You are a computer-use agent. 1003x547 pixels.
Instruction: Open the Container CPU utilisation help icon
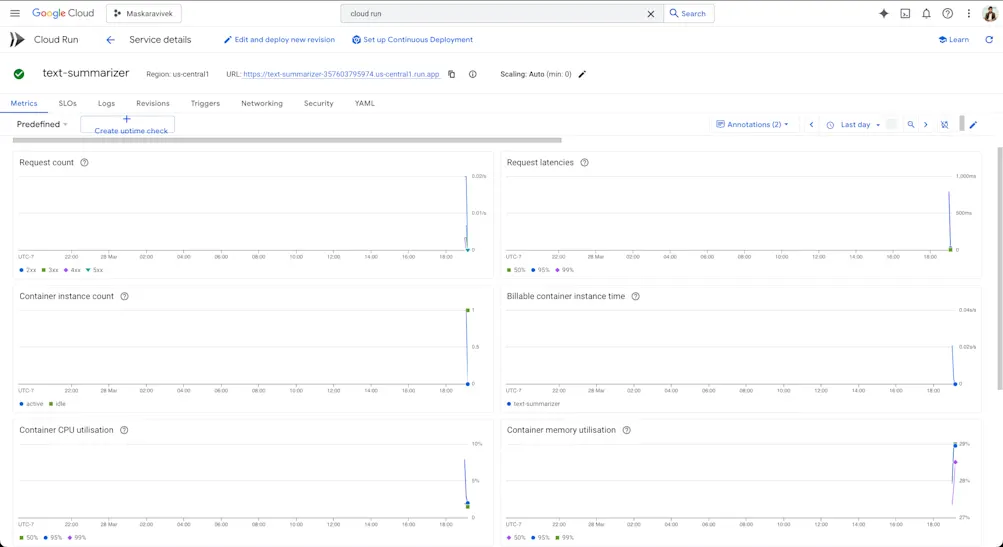pos(124,430)
